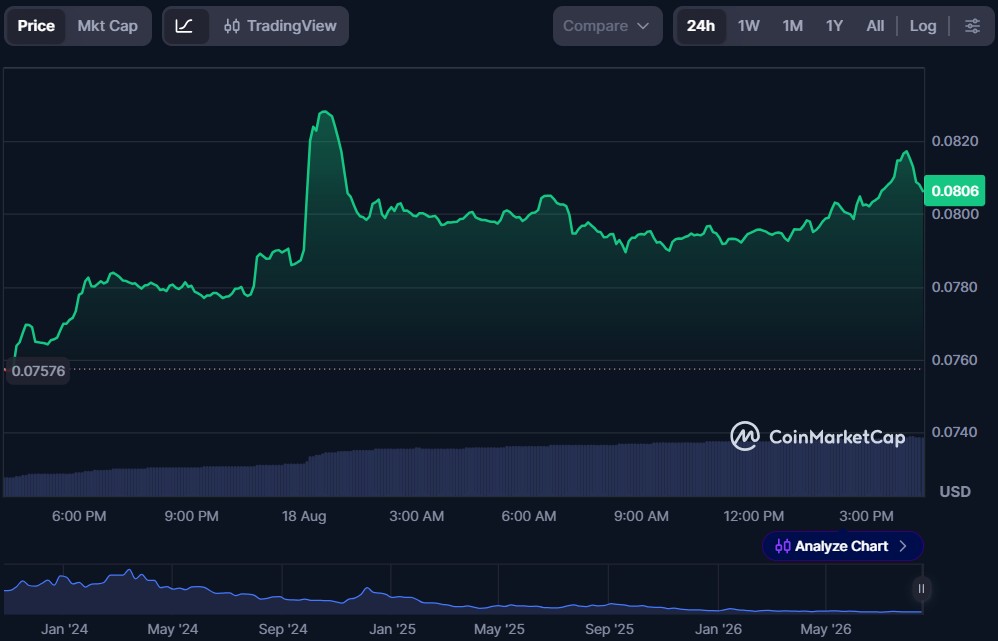Click the price peak near 18 Aug
The image size is (998, 641).
[325, 113]
